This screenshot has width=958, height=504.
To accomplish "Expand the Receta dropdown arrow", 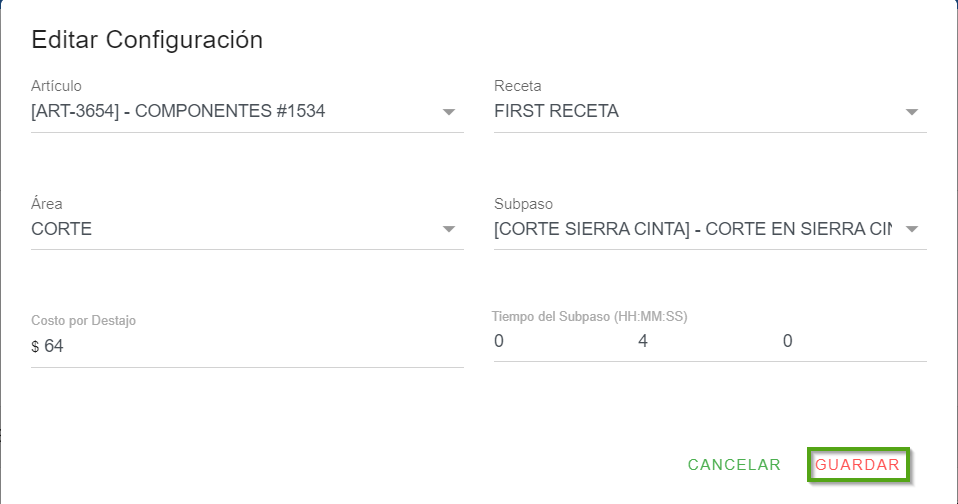I will [911, 112].
